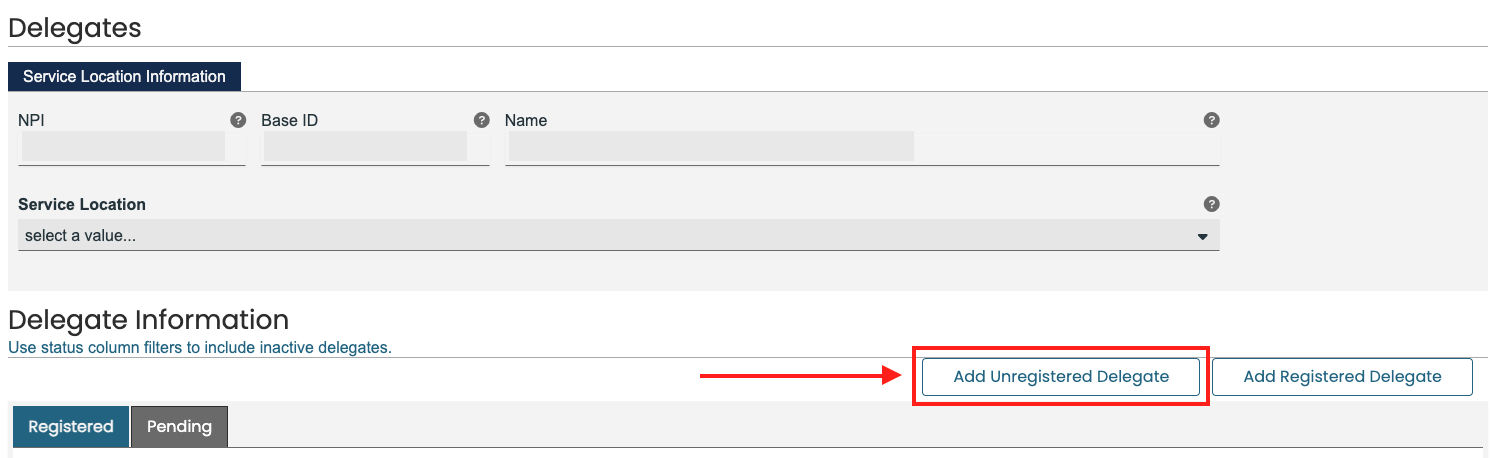The image size is (1492, 458).
Task: Open help for the Name field
Action: [x=1211, y=120]
